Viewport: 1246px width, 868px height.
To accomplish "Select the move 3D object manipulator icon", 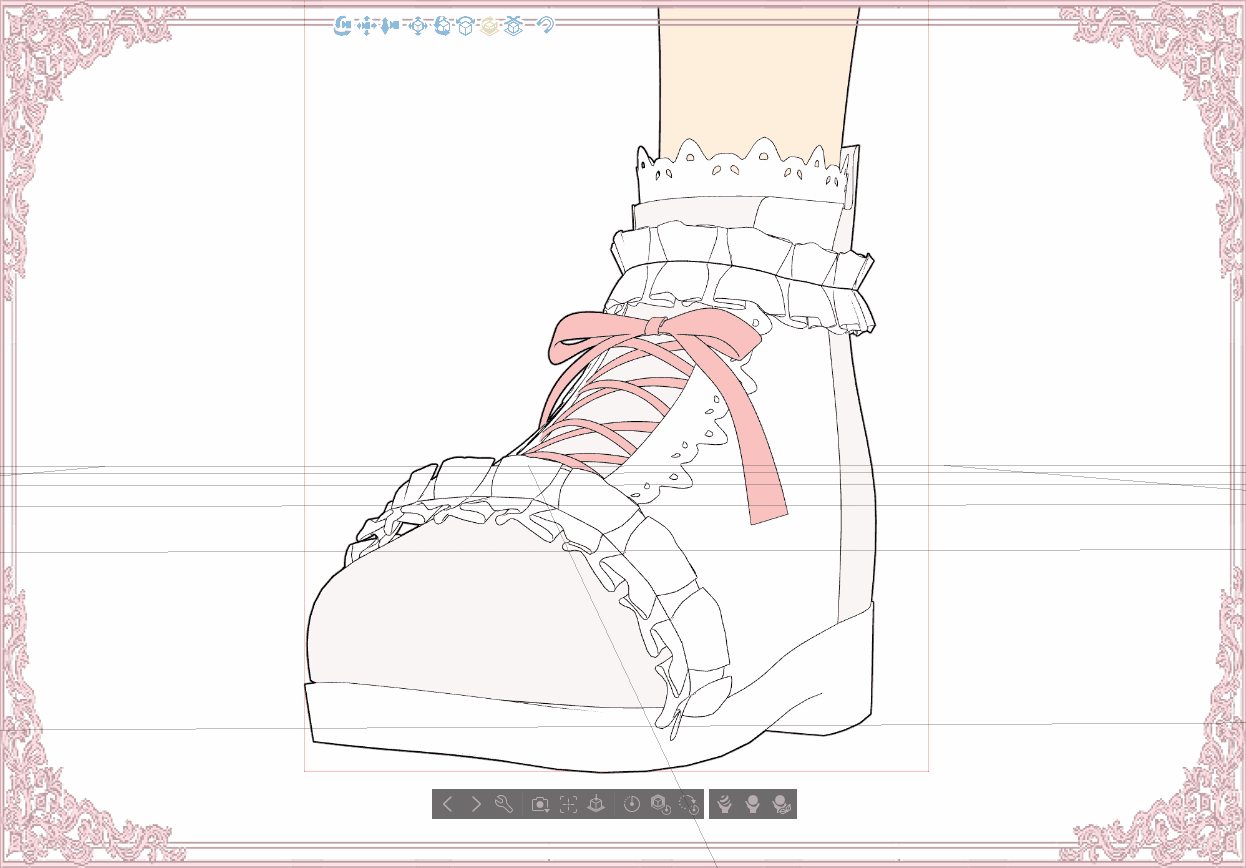I will pyautogui.click(x=418, y=25).
